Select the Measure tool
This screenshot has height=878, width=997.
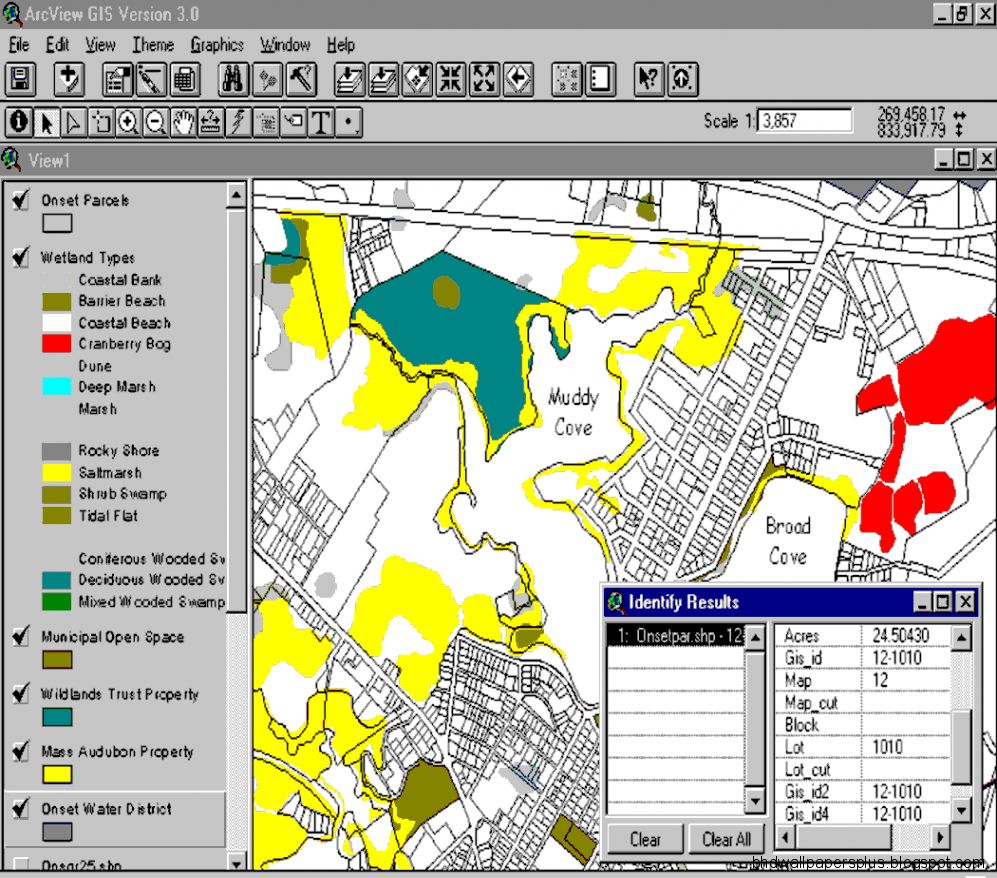(210, 122)
